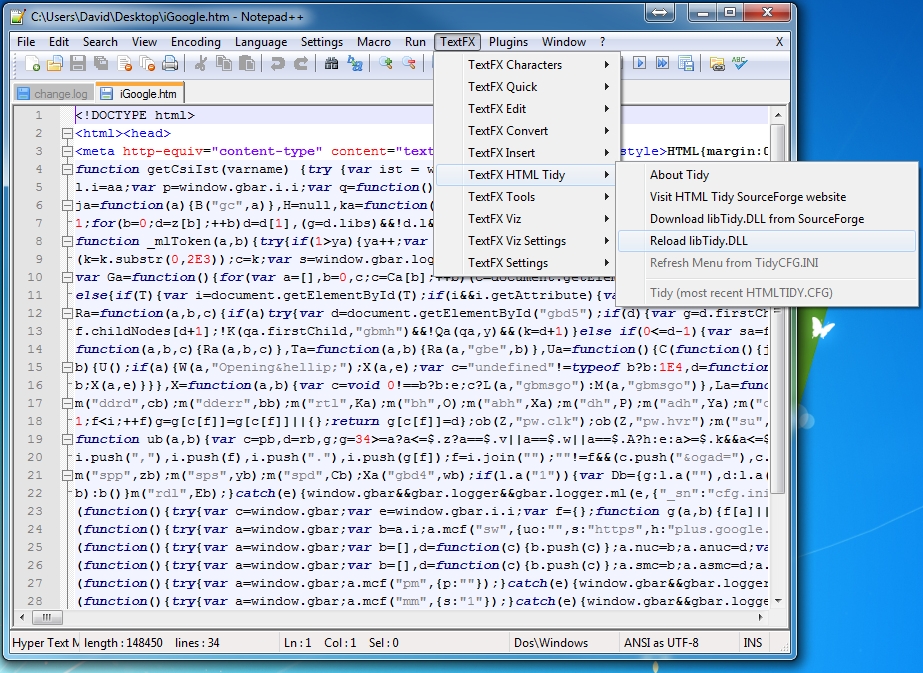Open Find with the binoculars icon
923x673 pixels.
(x=329, y=63)
